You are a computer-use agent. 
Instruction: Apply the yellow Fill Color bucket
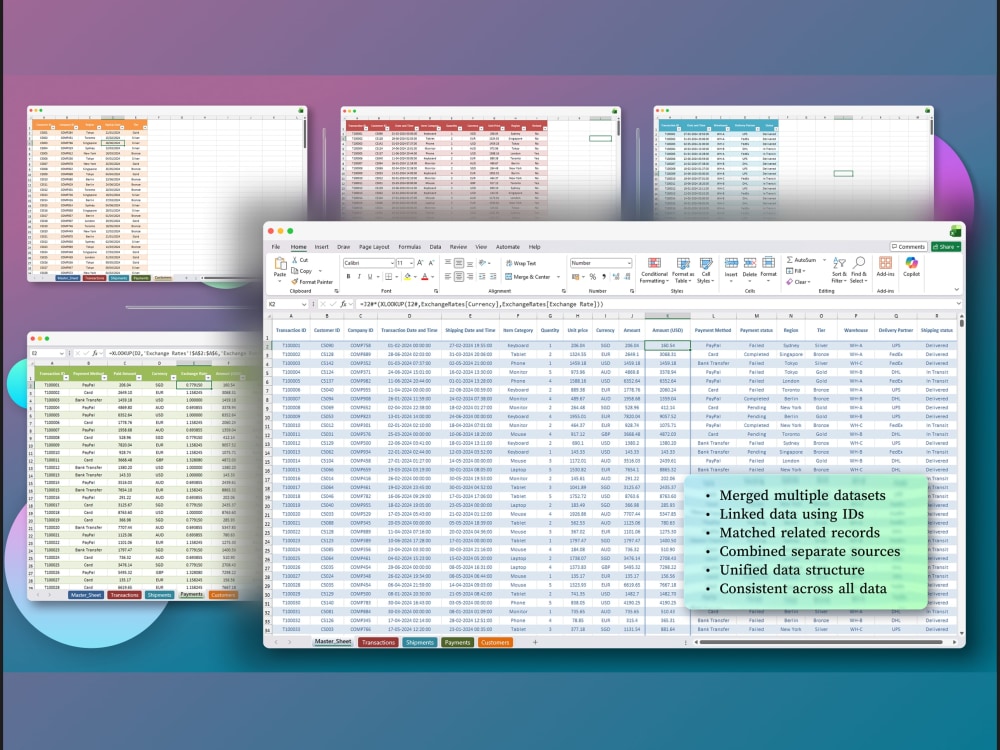(408, 277)
